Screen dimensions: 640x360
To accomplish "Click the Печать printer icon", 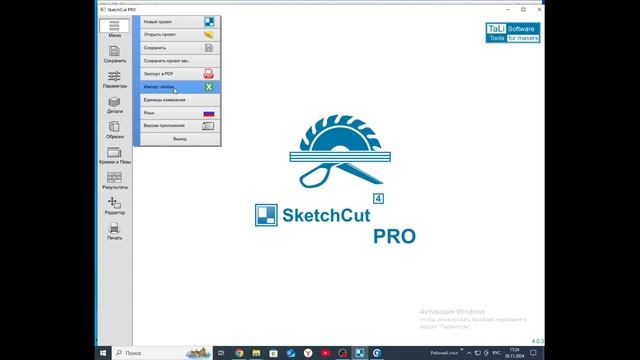I will coord(114,231).
